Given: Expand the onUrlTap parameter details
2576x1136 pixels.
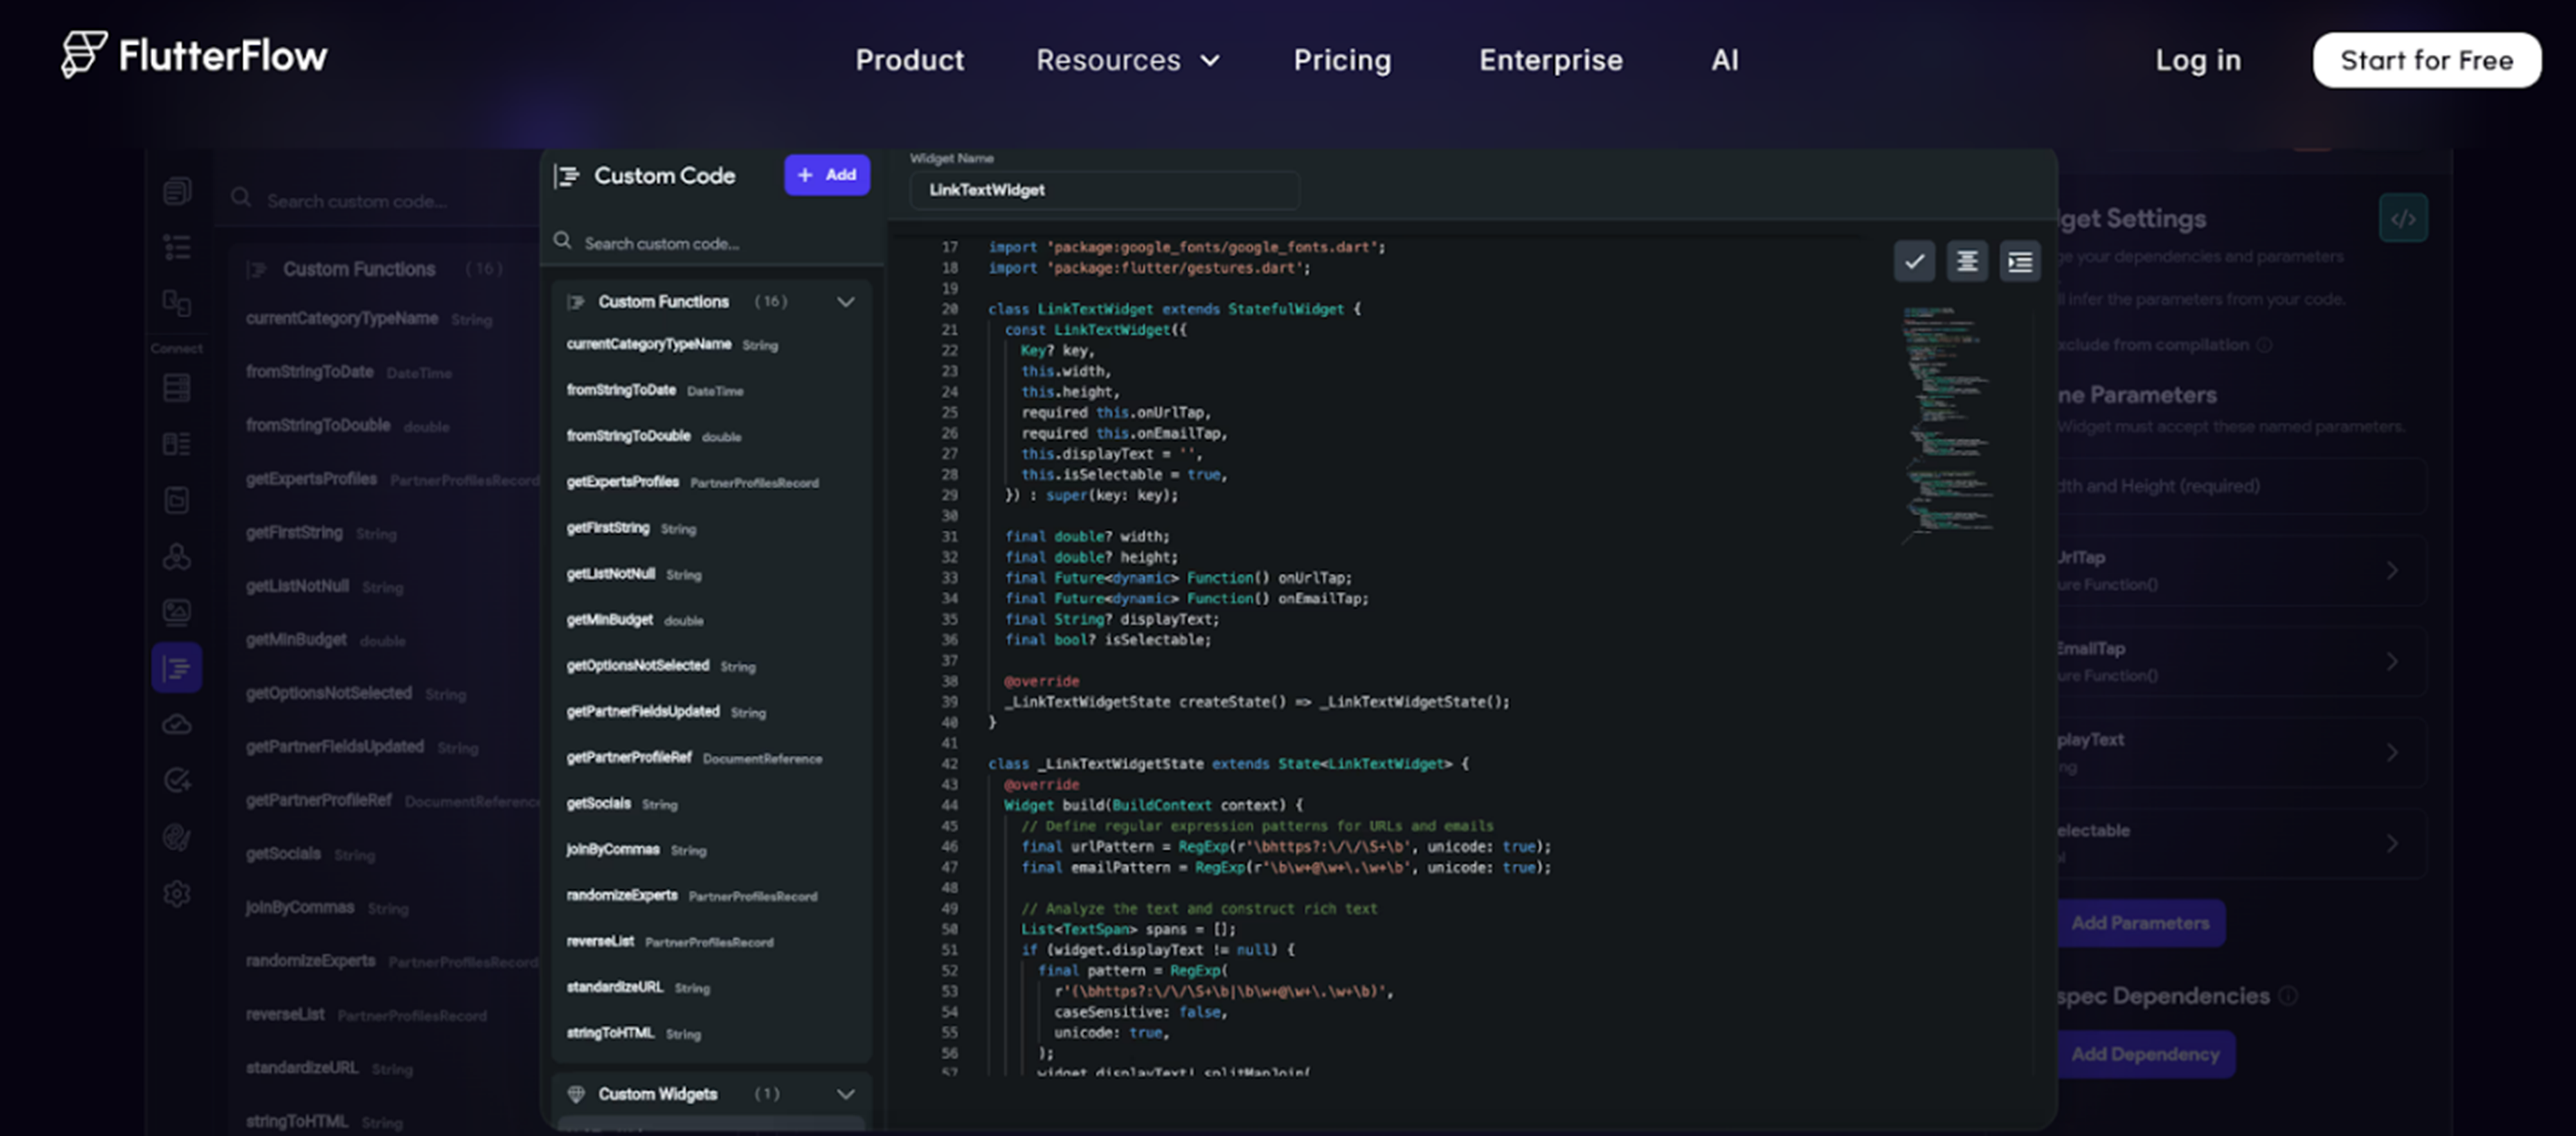Looking at the screenshot, I should tap(2392, 570).
